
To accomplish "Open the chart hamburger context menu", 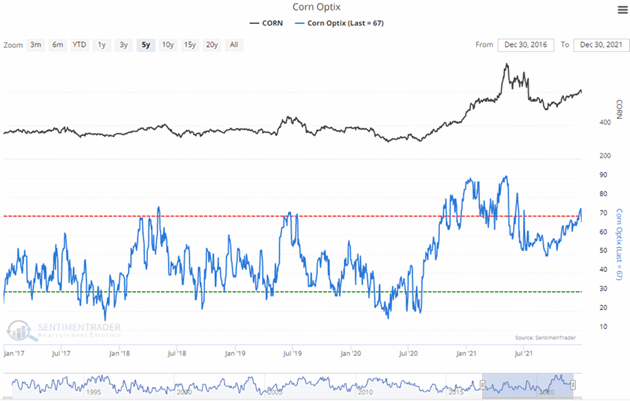I will tap(610, 11).
